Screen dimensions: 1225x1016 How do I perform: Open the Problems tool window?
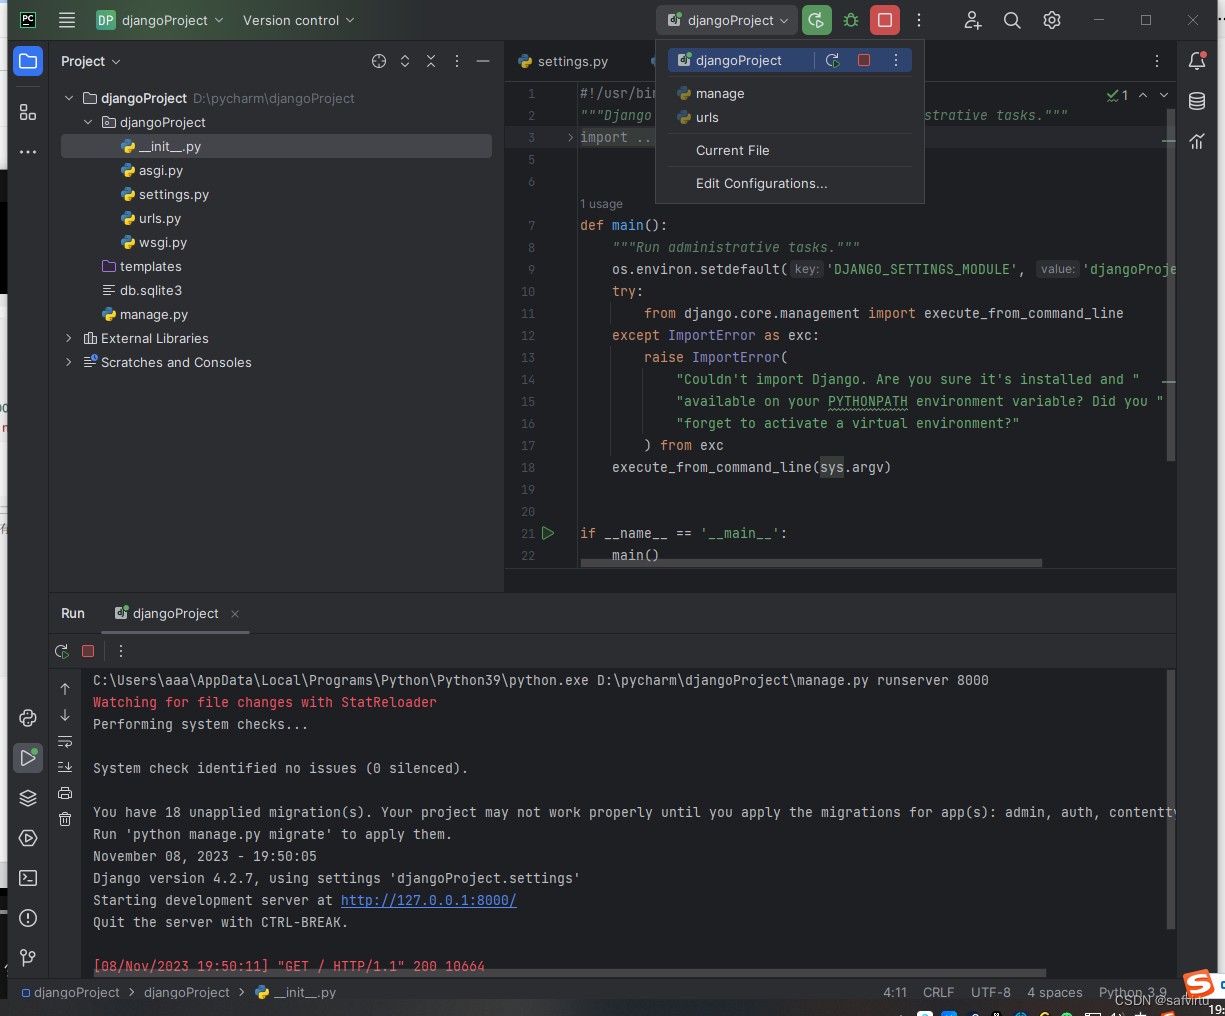click(x=28, y=918)
